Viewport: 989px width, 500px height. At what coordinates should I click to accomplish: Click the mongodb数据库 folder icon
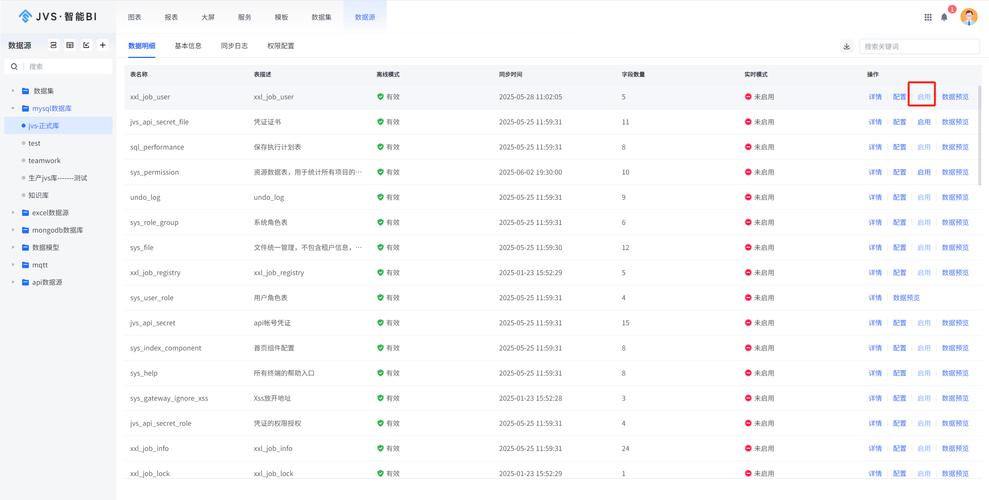pos(25,230)
